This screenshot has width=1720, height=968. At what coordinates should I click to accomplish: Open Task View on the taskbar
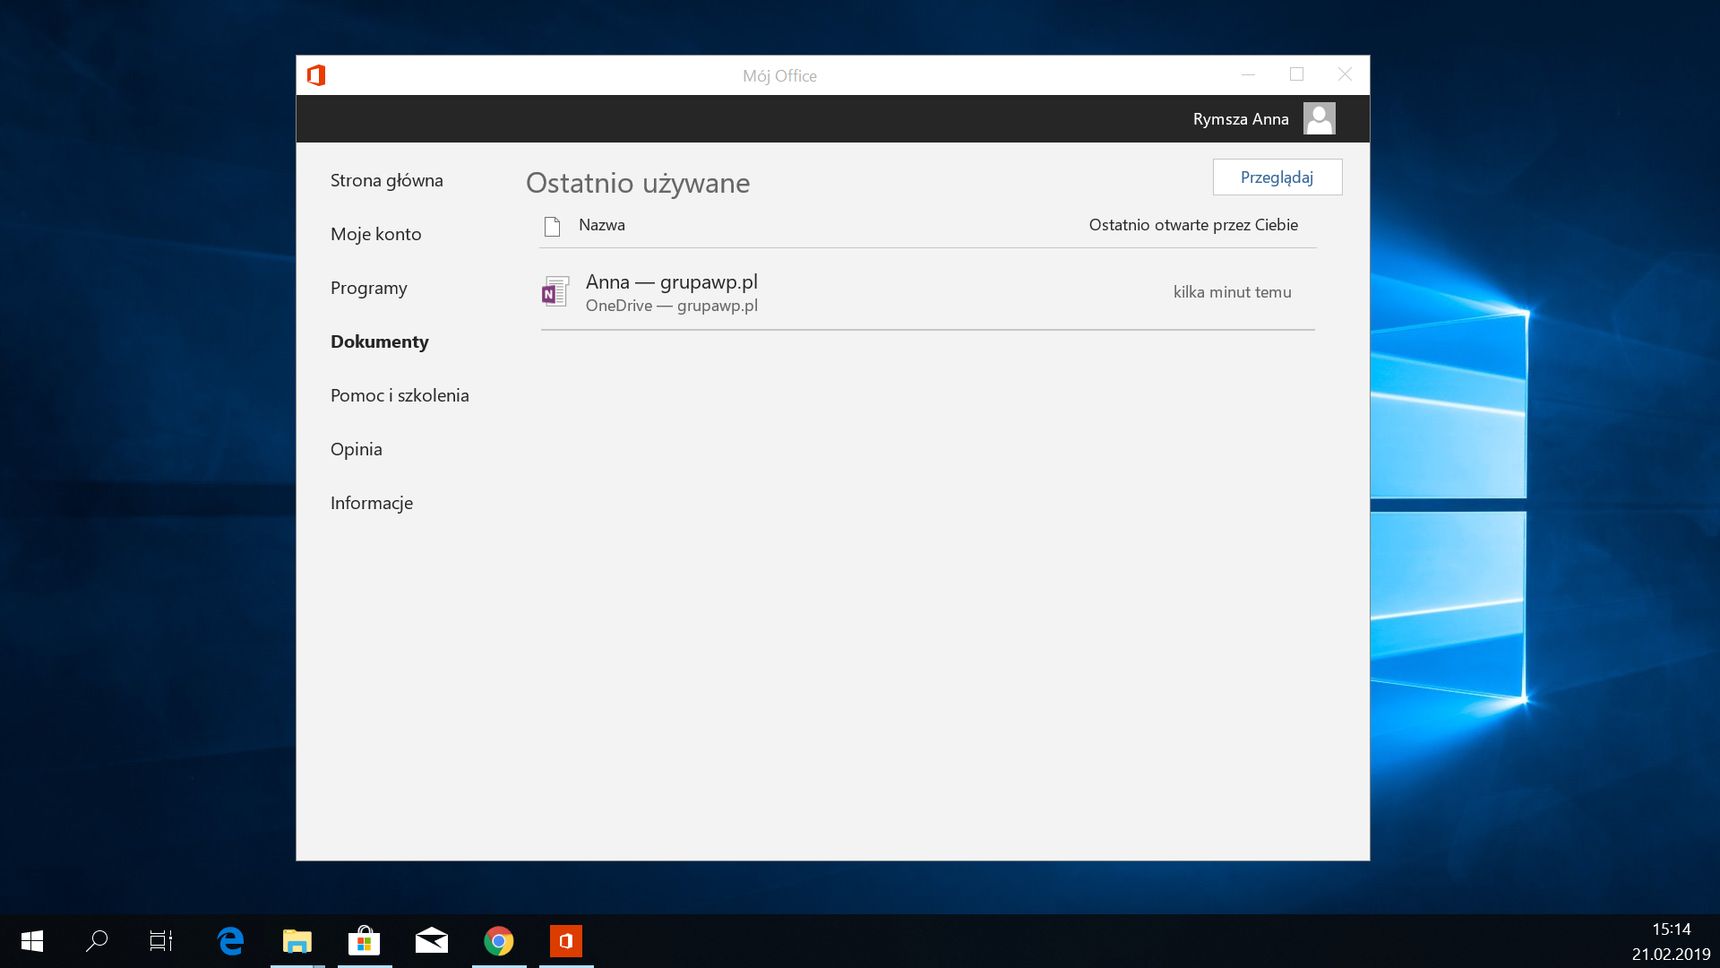(x=161, y=941)
